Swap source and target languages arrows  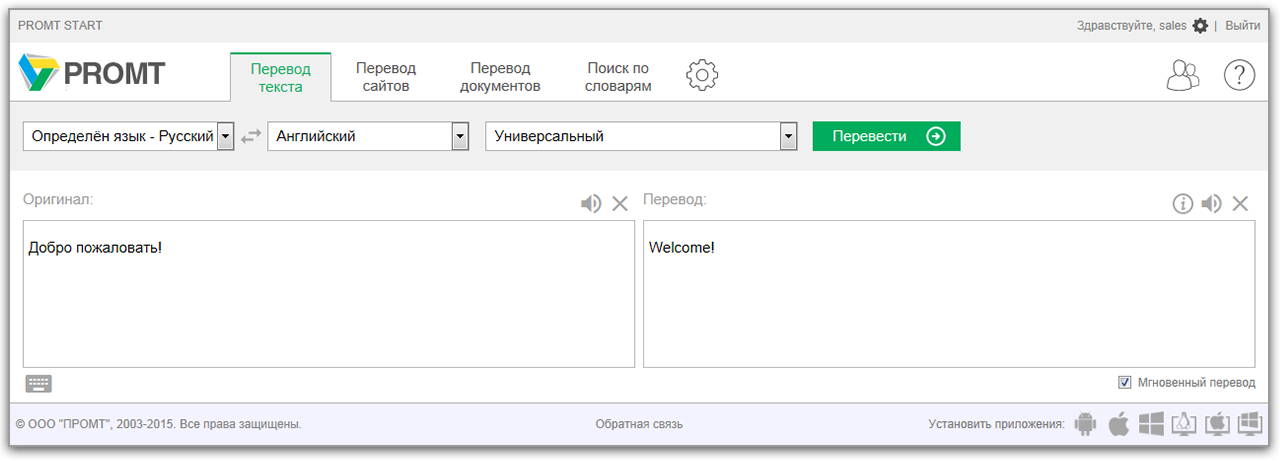[251, 136]
